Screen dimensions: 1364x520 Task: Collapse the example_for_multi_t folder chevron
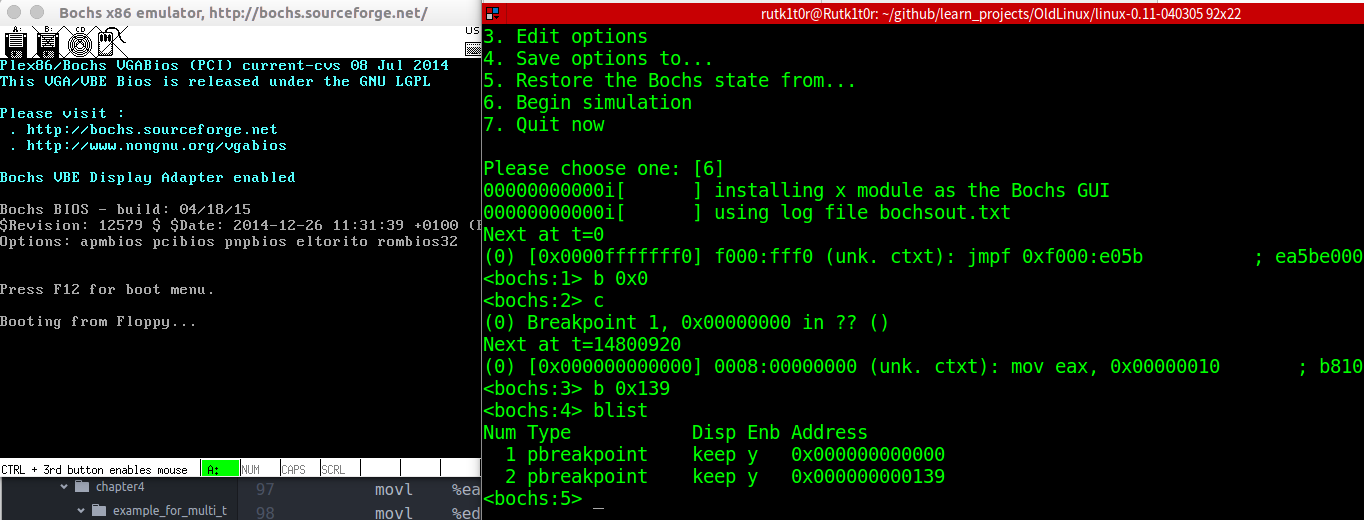[82, 511]
